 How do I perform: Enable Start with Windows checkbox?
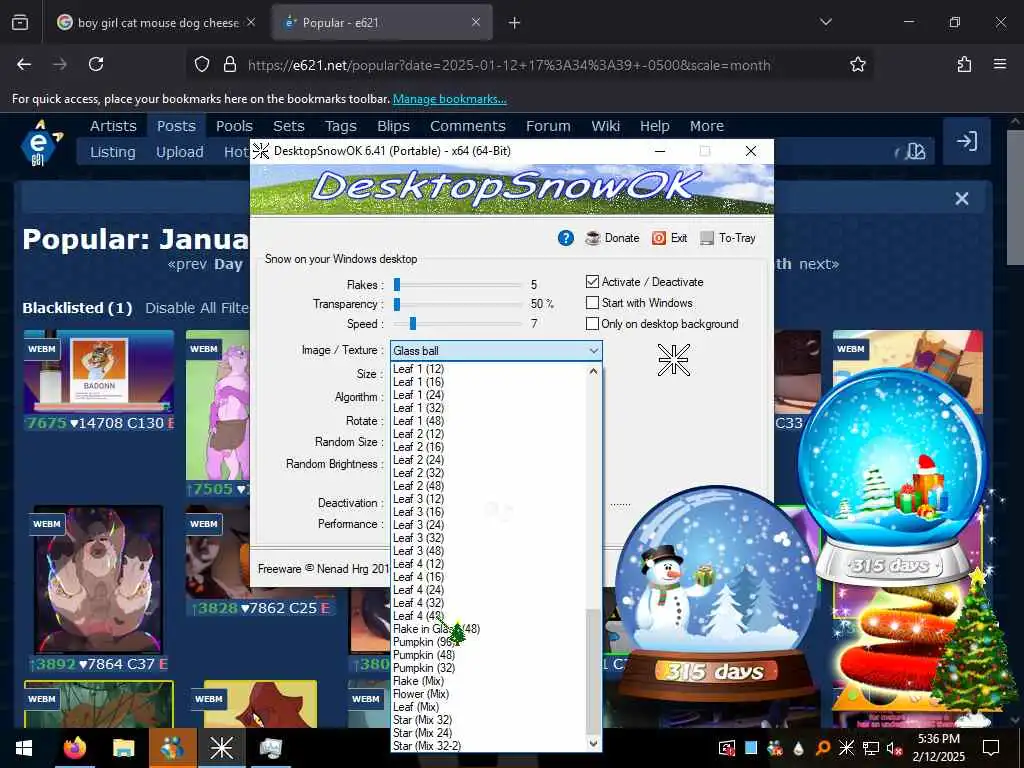tap(592, 302)
